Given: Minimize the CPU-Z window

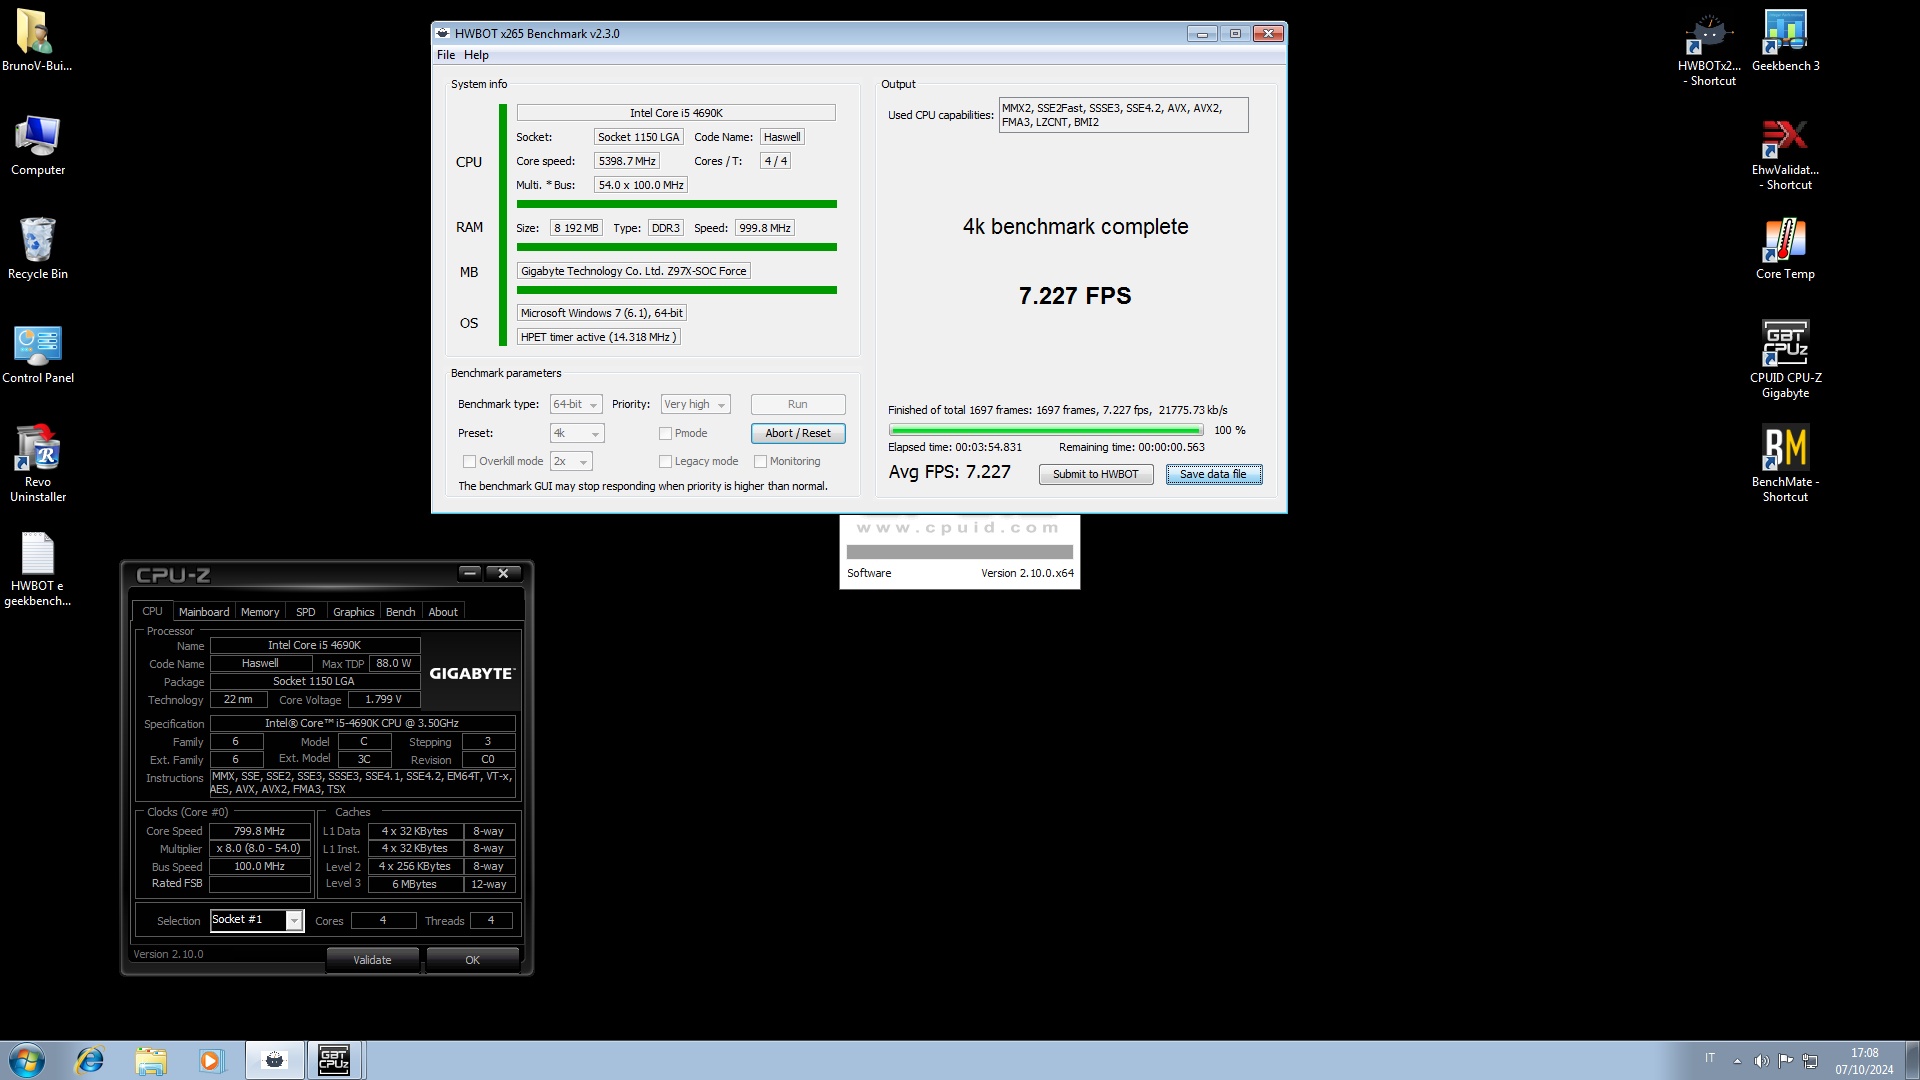Looking at the screenshot, I should [x=470, y=573].
